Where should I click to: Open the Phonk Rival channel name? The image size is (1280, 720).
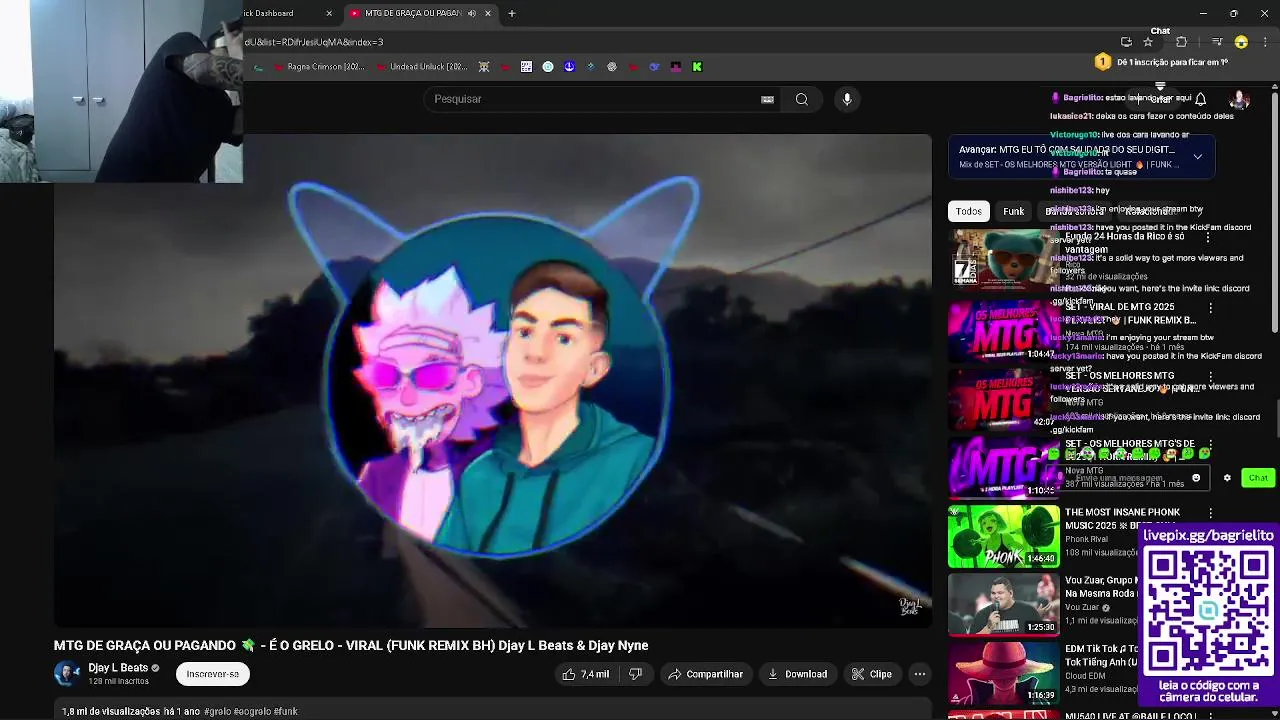1087,539
